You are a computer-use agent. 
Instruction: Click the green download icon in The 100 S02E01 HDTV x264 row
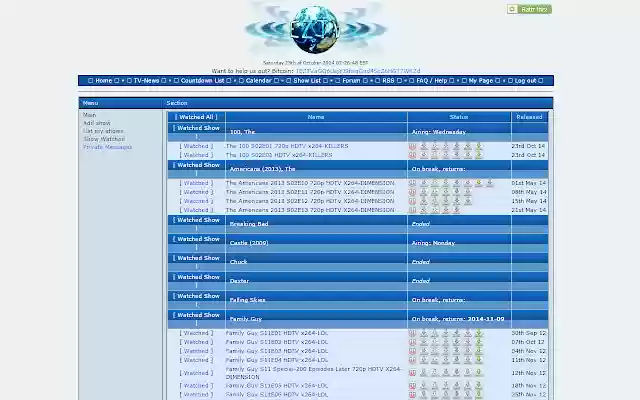coord(478,155)
